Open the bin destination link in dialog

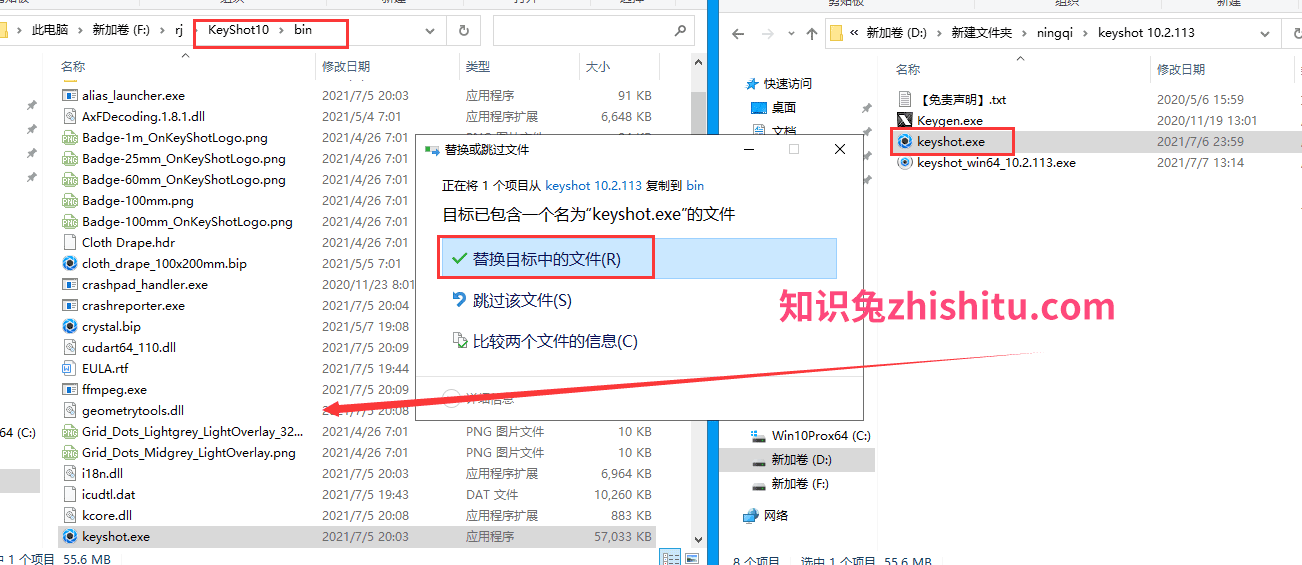tap(695, 185)
